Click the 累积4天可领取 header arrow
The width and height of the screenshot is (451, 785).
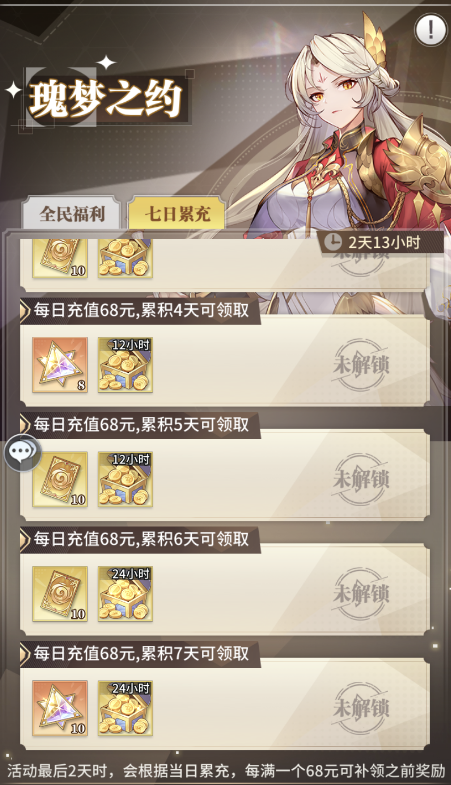[25, 310]
